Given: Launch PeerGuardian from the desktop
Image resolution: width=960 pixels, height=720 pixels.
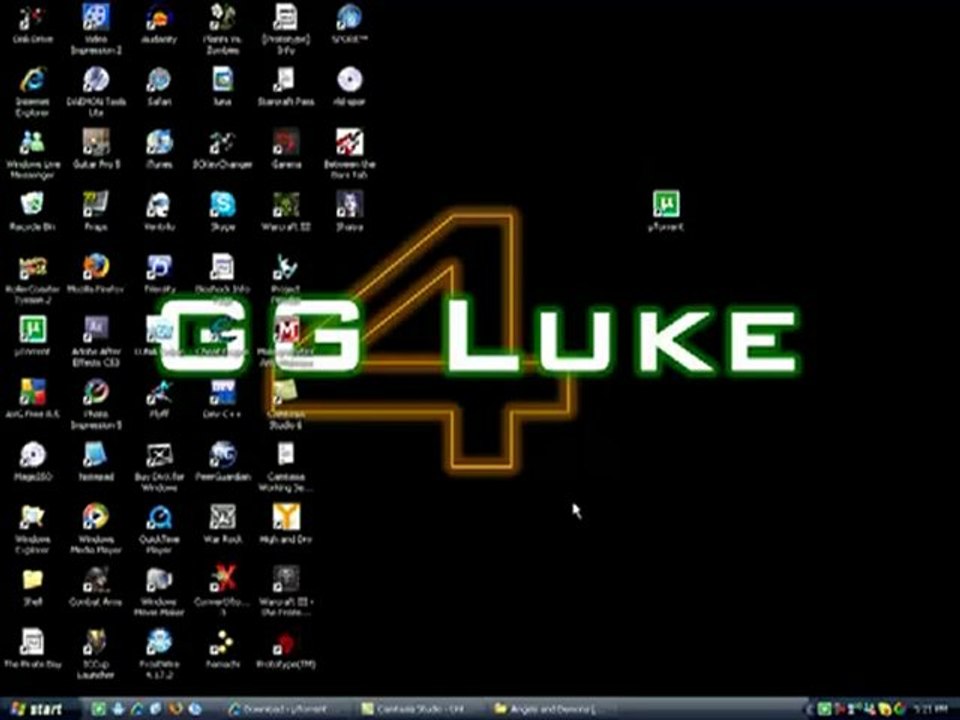Looking at the screenshot, I should pyautogui.click(x=222, y=462).
